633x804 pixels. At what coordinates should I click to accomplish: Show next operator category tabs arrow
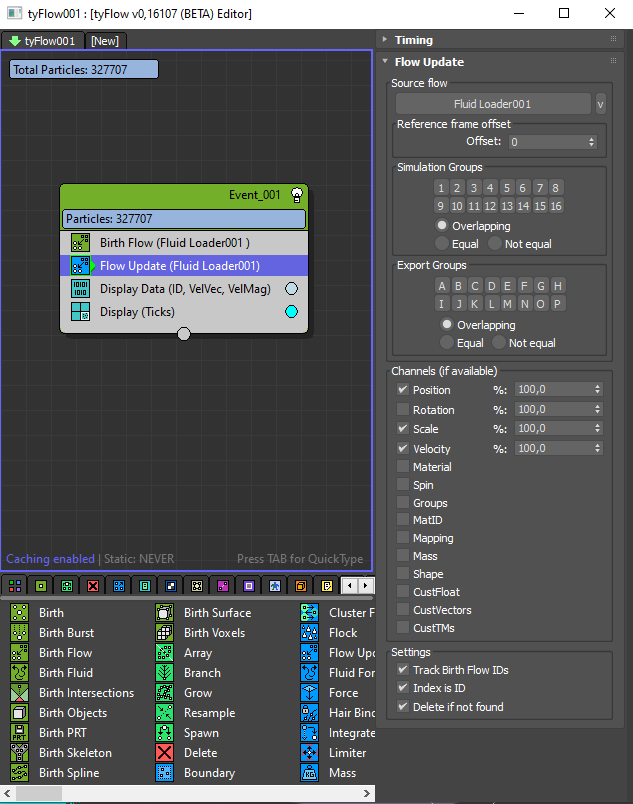pos(365,586)
